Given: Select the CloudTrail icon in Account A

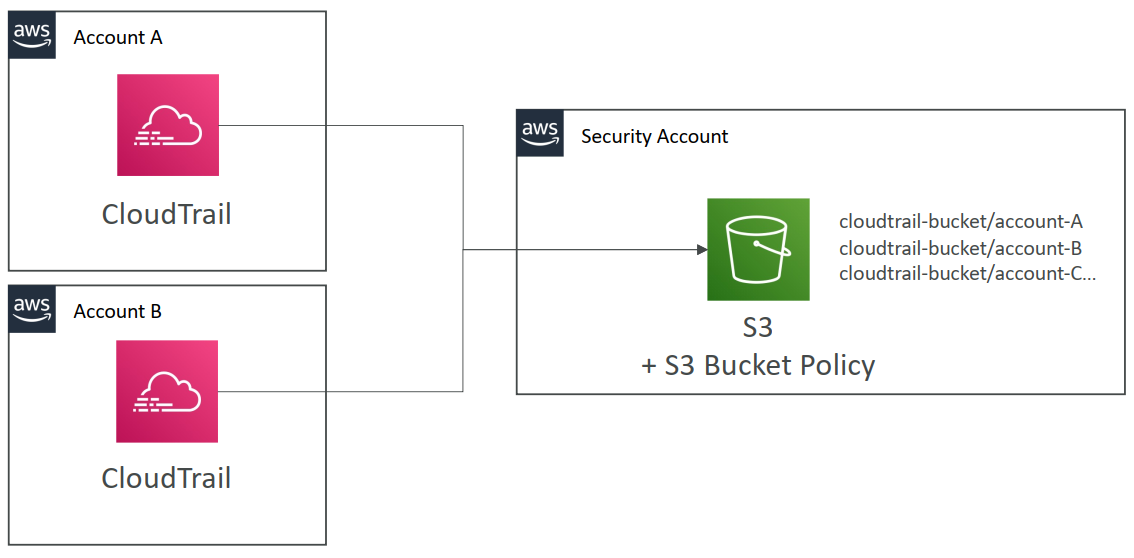Looking at the screenshot, I should click(x=168, y=125).
